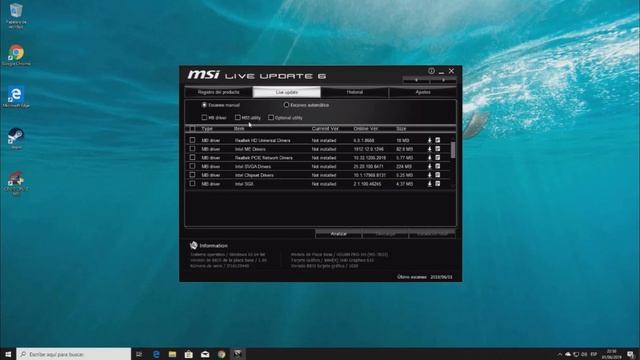Click the Size column header
This screenshot has height=360, width=640.
click(401, 129)
